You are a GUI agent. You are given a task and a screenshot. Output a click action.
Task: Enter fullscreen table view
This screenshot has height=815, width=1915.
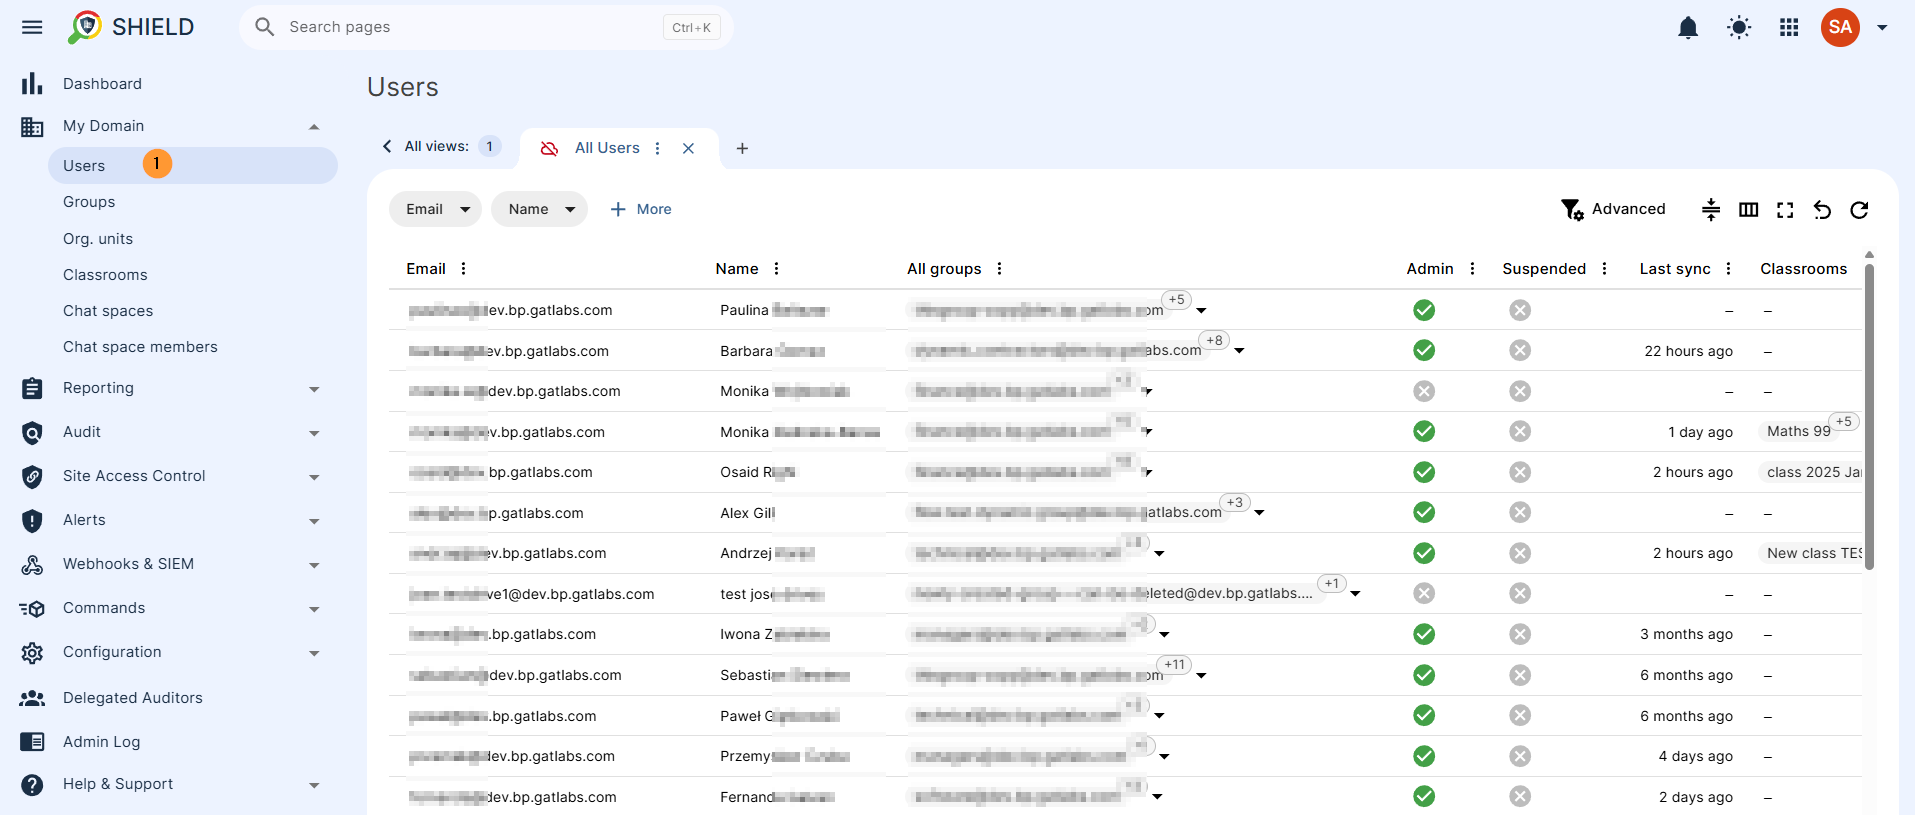click(x=1785, y=210)
